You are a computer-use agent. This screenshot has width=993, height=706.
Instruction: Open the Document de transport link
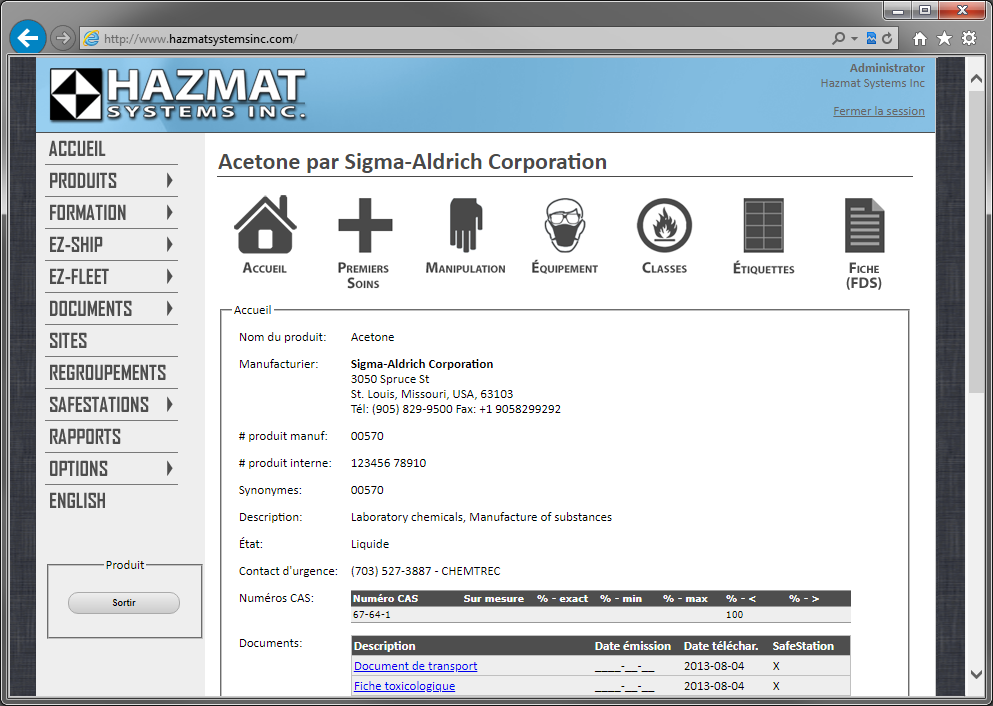tap(415, 666)
